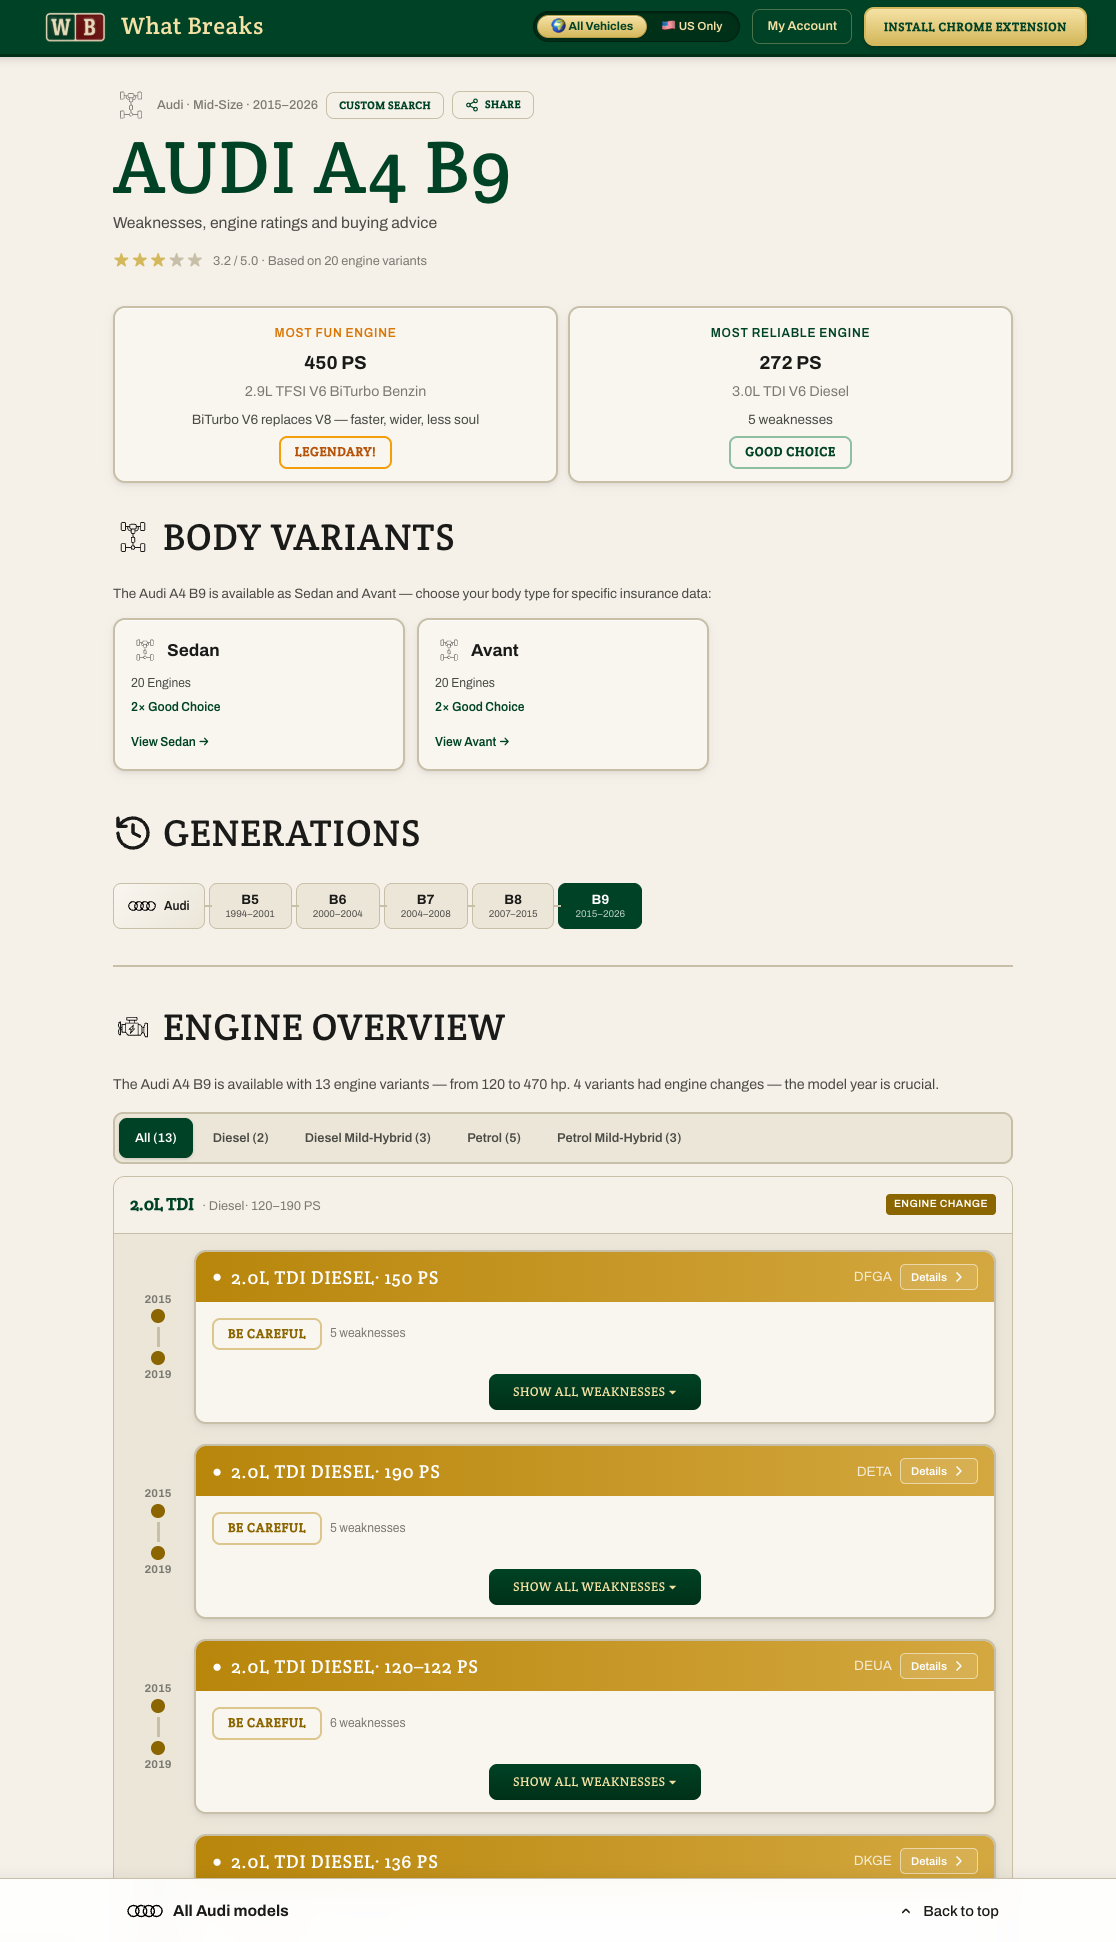This screenshot has height=1942, width=1116.
Task: Show all weaknesses for 190 PS diesel
Action: (x=594, y=1587)
